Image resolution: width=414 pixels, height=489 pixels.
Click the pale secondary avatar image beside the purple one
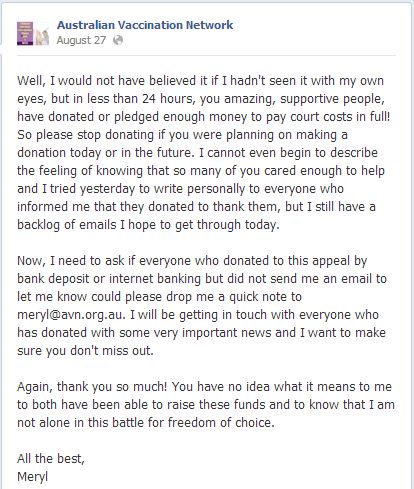click(42, 37)
